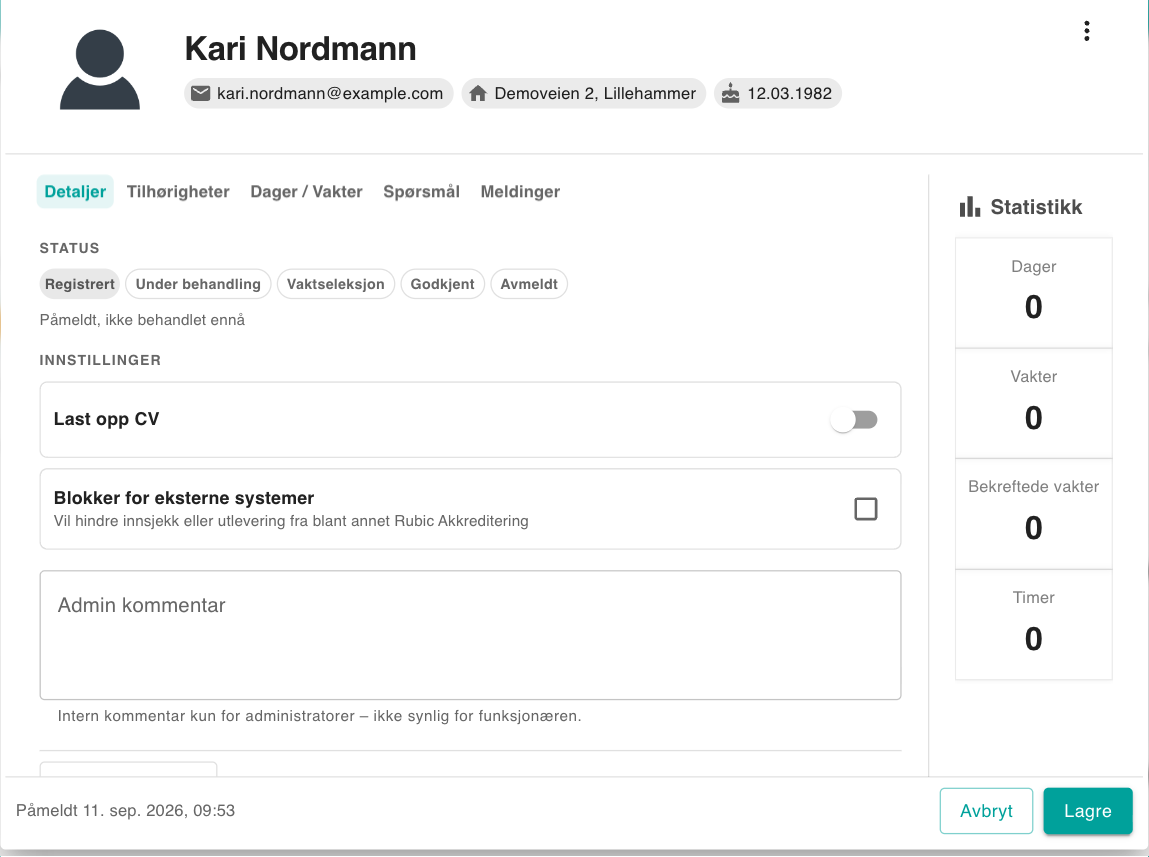Screen dimensions: 1149x857
Task: Save changes with the Lagre button
Action: click(x=1088, y=811)
